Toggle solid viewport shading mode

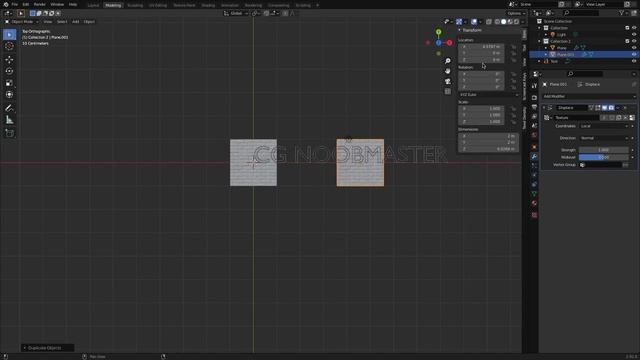(503, 22)
